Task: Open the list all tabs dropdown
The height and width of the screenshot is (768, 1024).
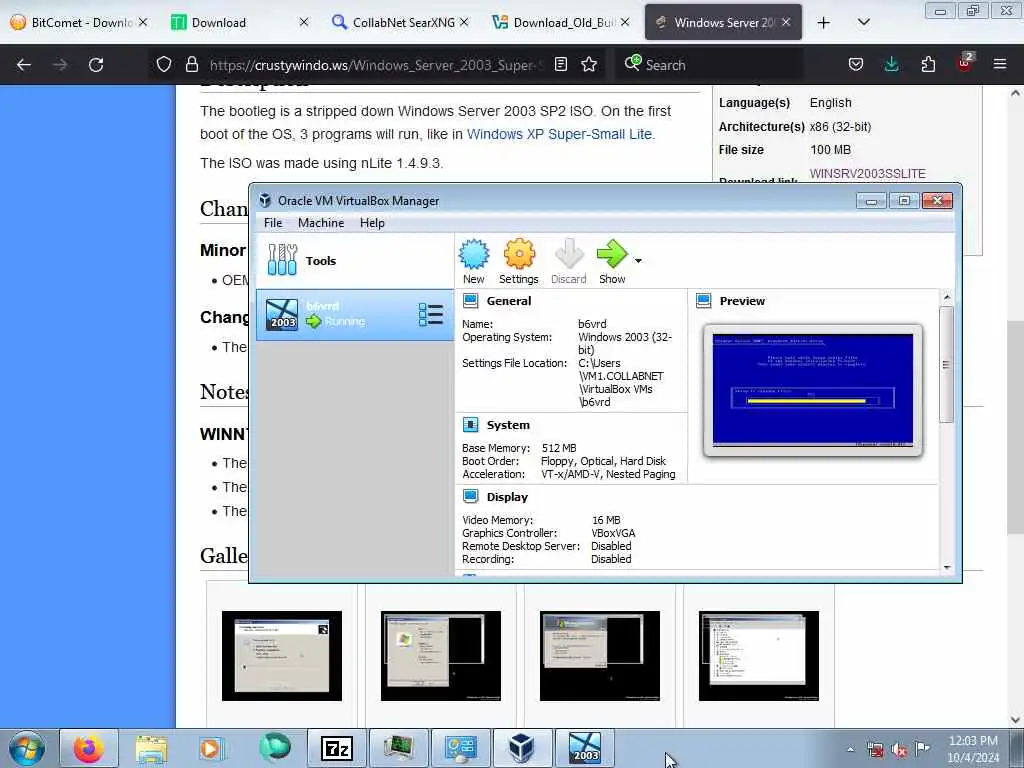Action: coord(863,22)
